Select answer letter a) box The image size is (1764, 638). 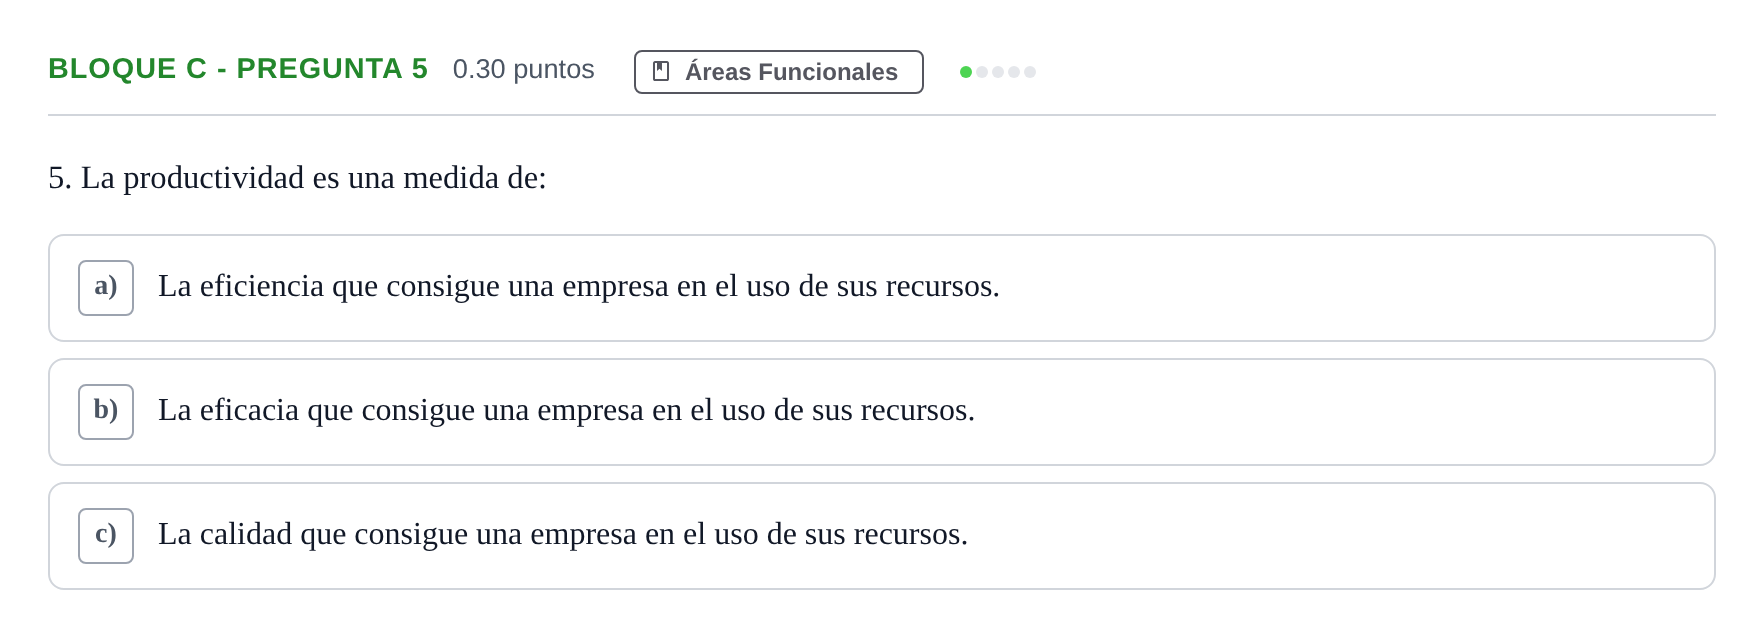(106, 288)
